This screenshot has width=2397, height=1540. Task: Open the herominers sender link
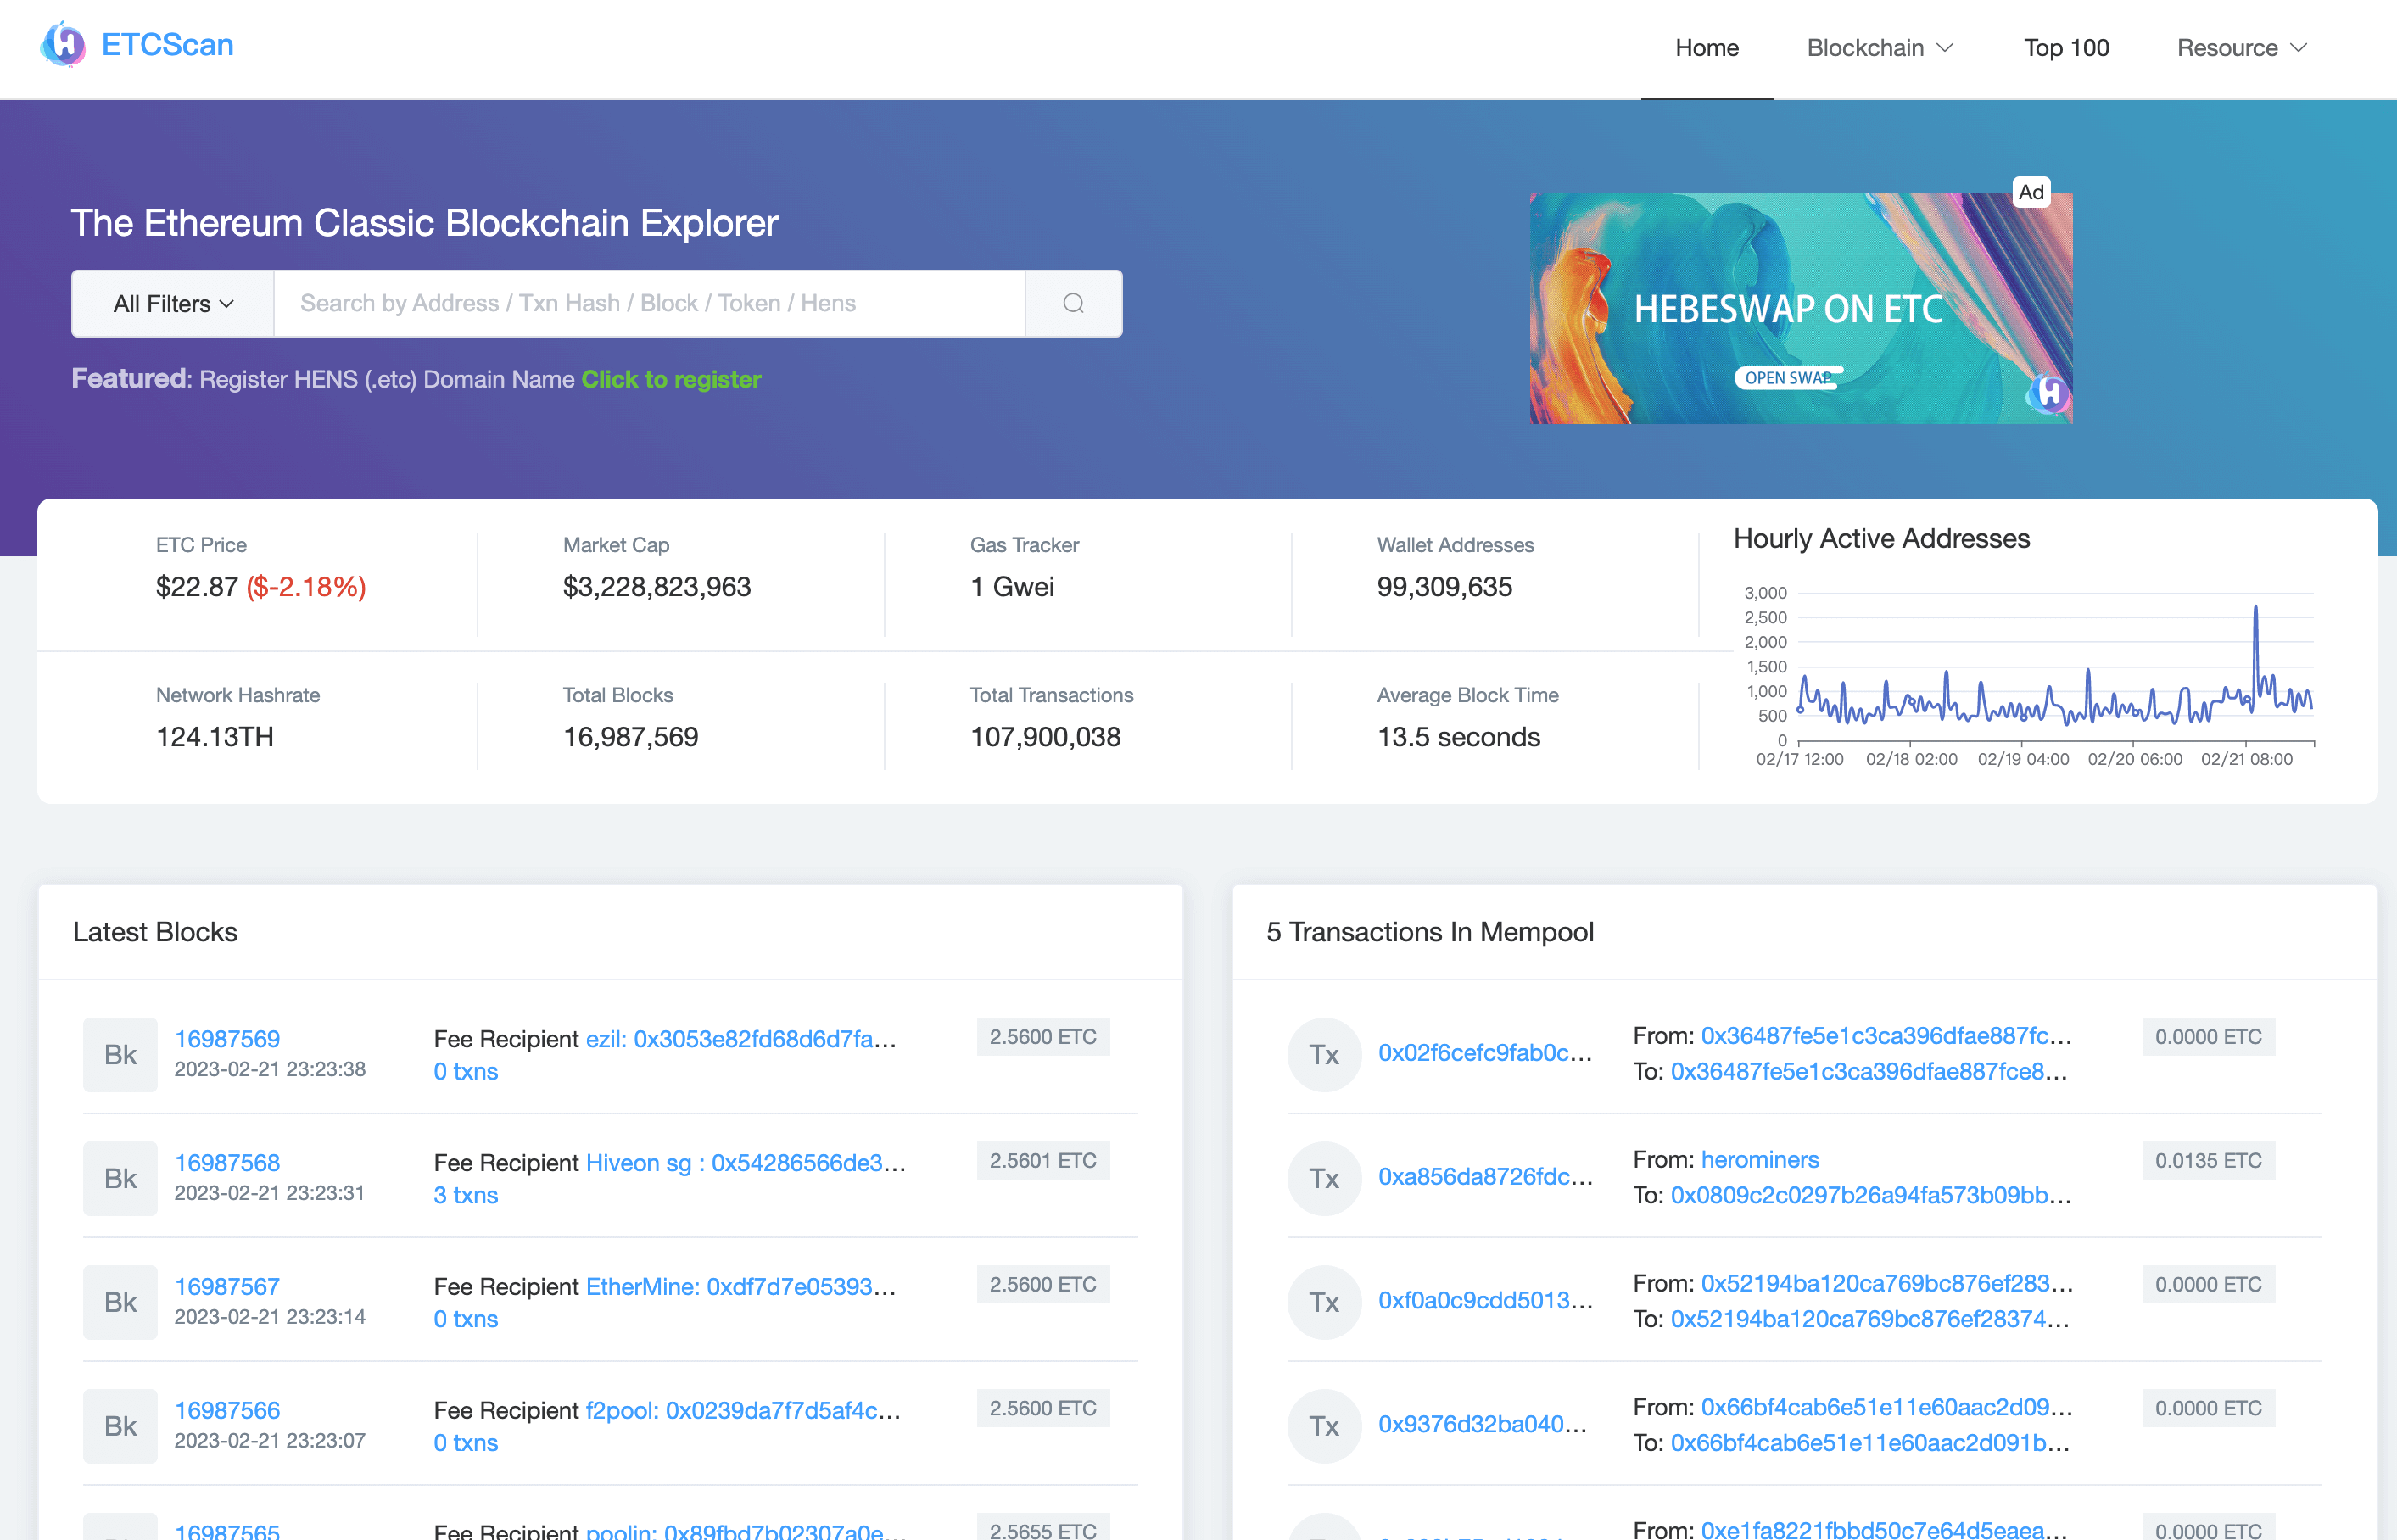coord(1759,1159)
